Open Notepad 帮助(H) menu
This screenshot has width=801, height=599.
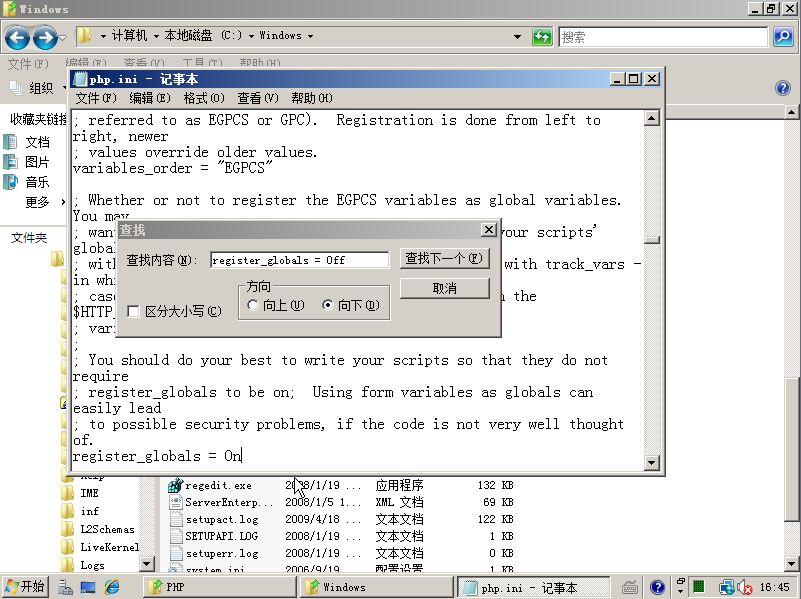pyautogui.click(x=312, y=98)
